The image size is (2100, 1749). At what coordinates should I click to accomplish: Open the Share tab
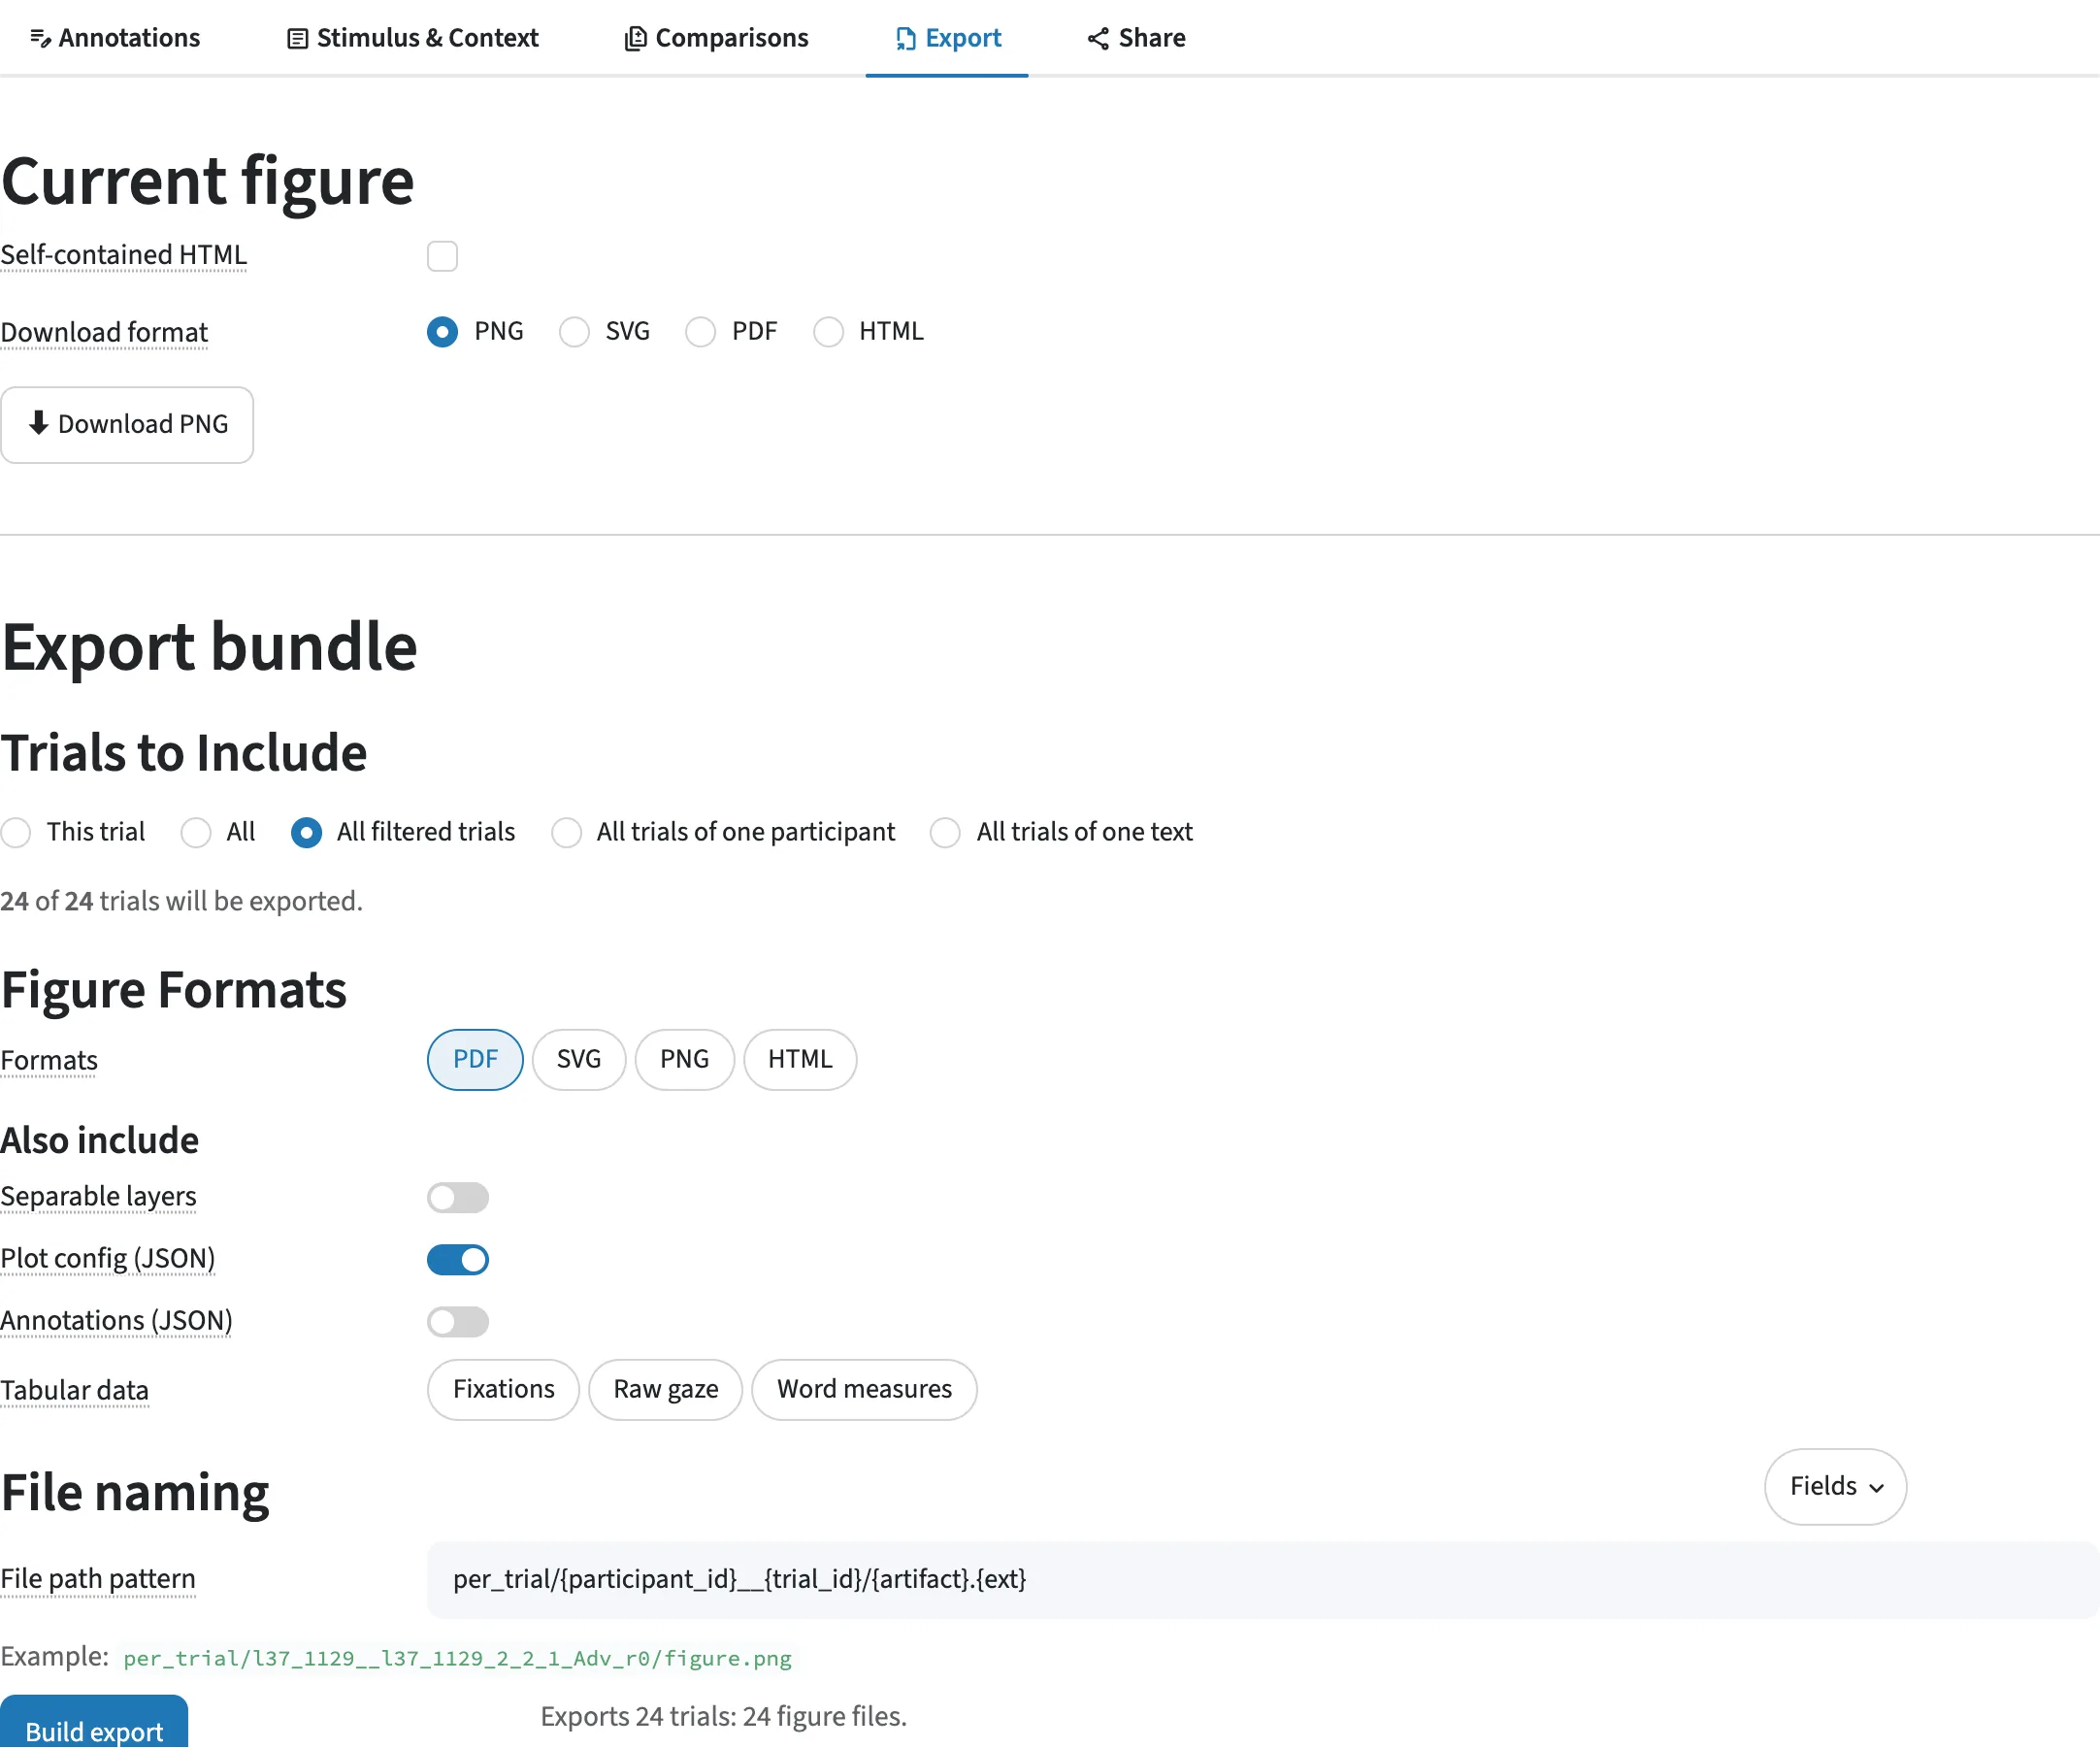pyautogui.click(x=1136, y=38)
